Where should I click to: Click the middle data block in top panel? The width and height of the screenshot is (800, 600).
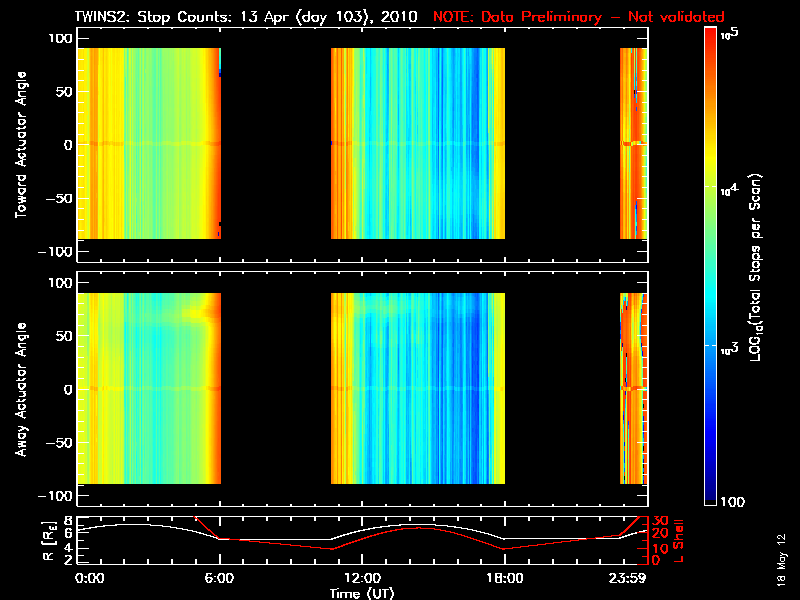coord(418,143)
